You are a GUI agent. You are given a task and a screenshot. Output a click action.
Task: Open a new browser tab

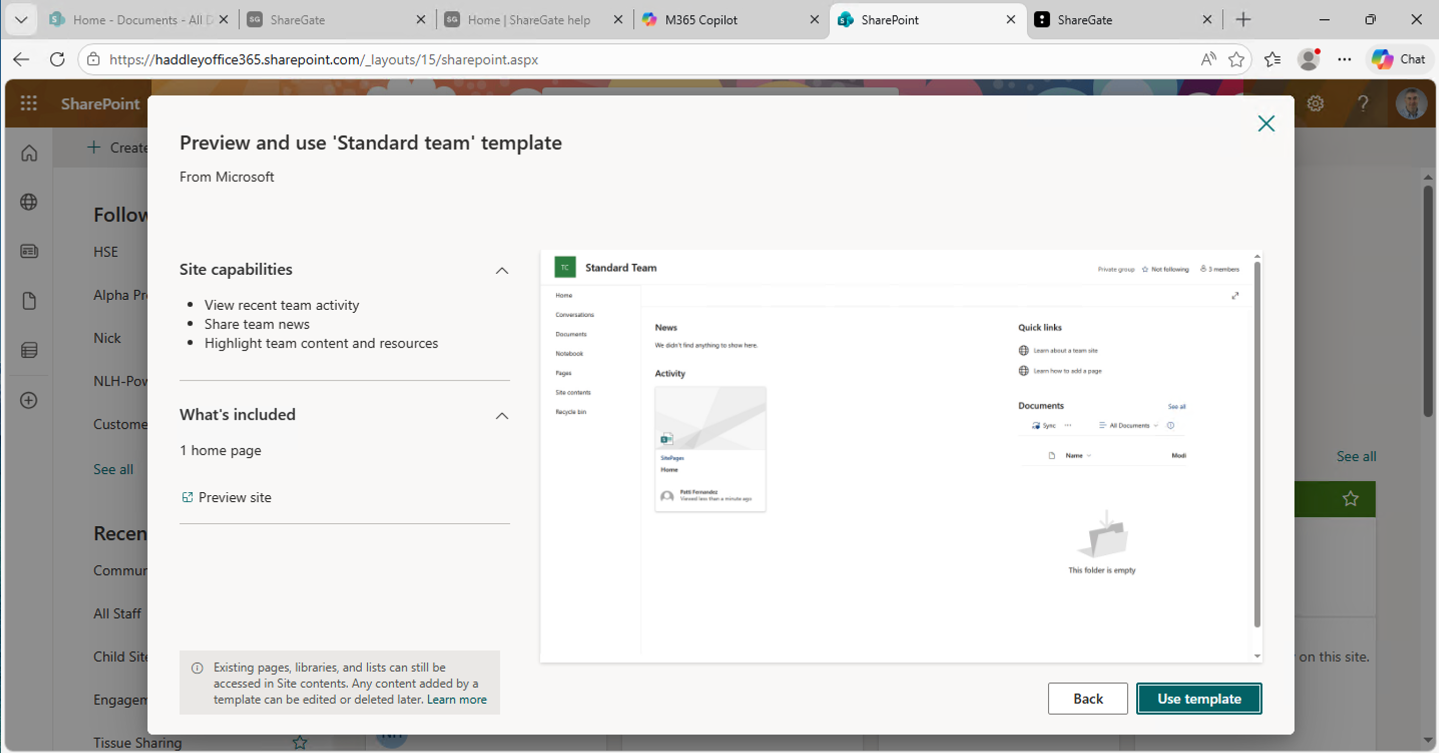point(1243,20)
